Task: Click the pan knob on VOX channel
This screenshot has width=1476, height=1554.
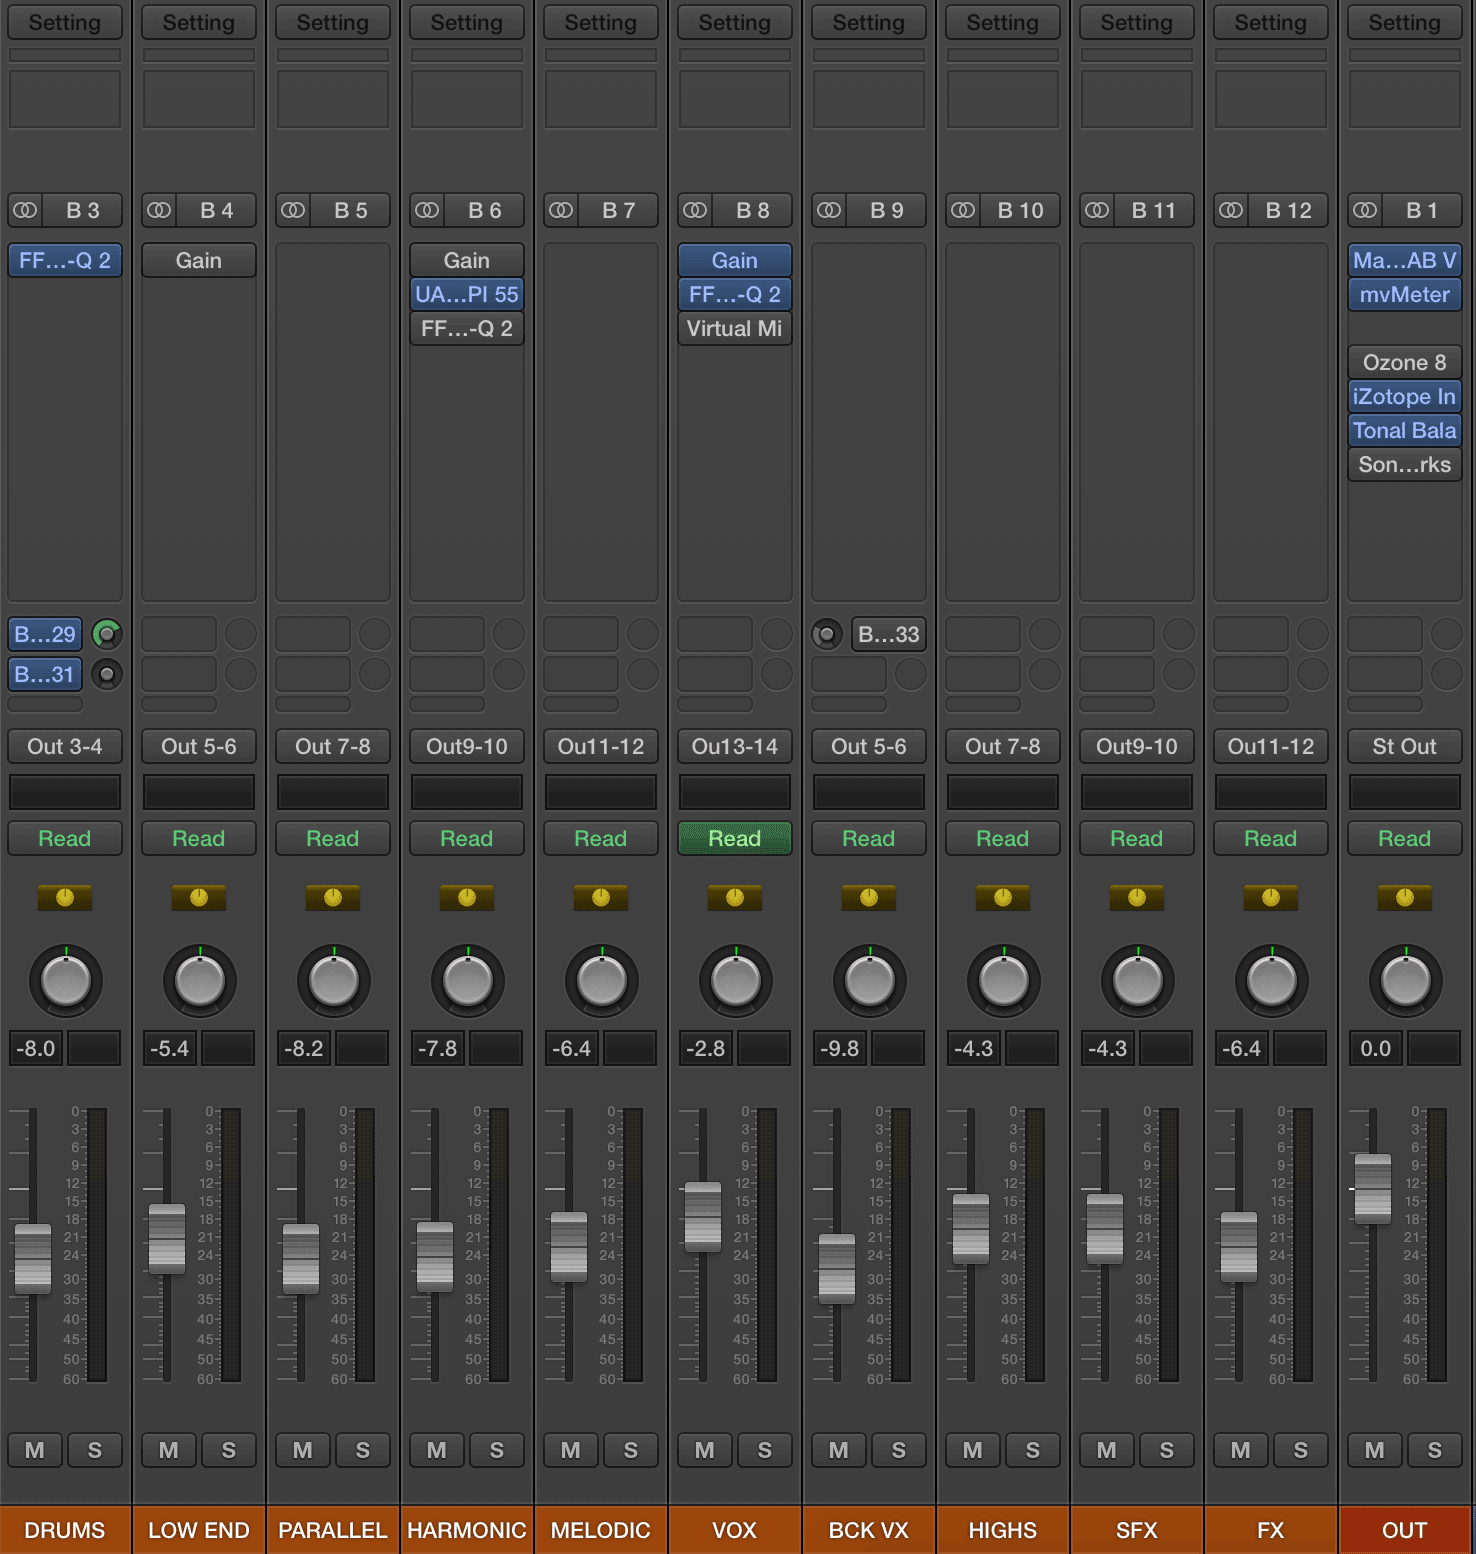Action: coord(736,981)
